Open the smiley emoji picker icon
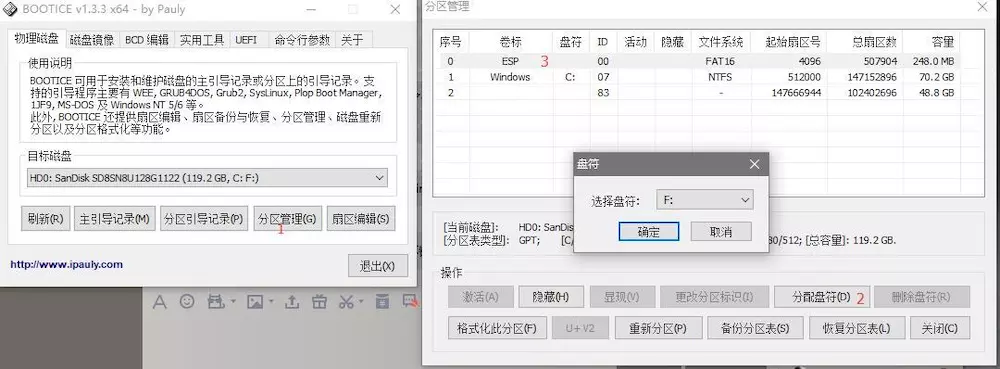The image size is (1000, 369). 187,301
